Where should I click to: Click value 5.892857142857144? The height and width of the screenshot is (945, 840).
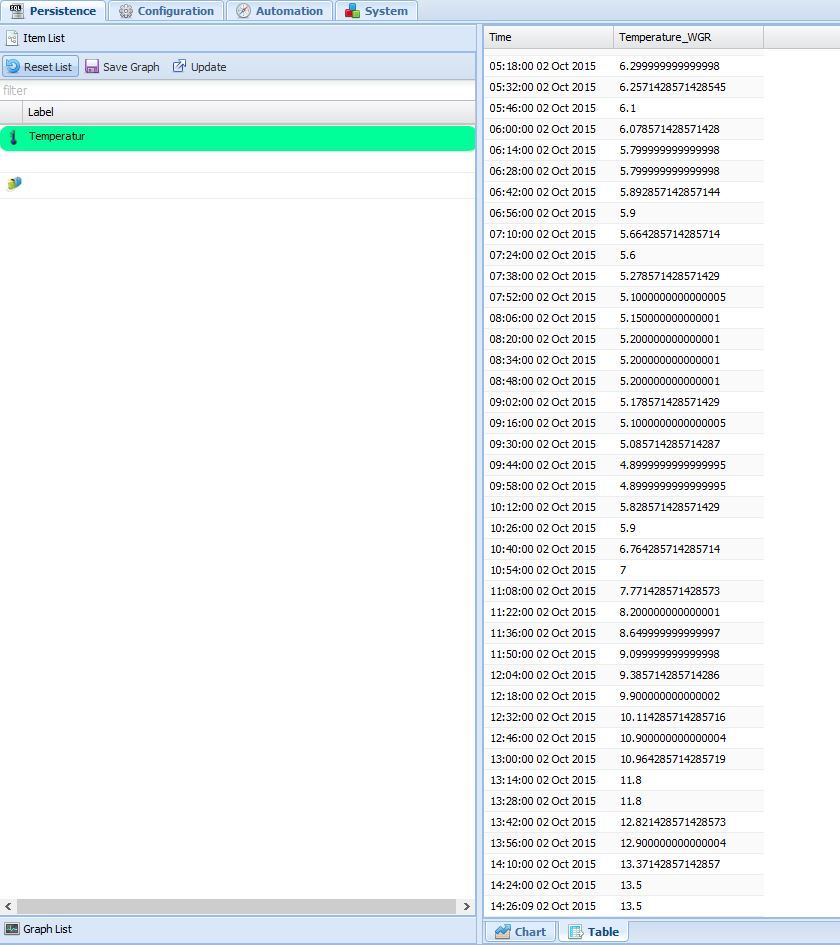coord(670,192)
